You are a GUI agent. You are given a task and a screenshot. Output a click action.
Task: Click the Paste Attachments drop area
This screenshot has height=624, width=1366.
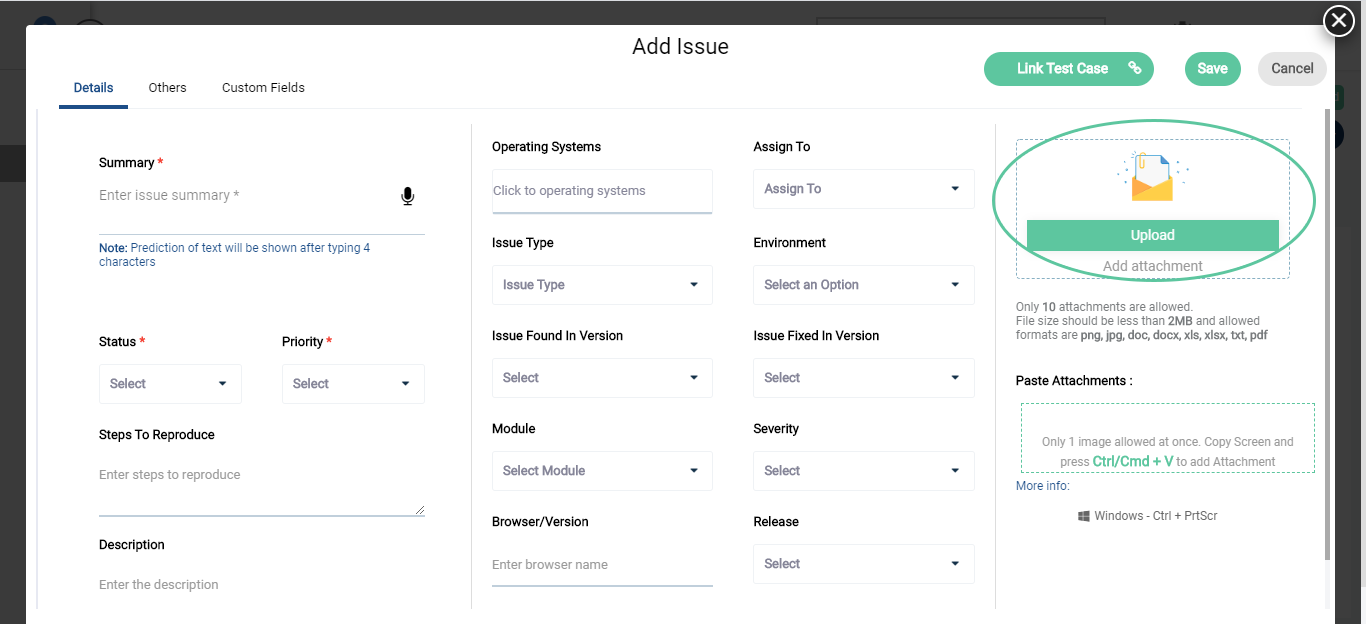pos(1167,438)
